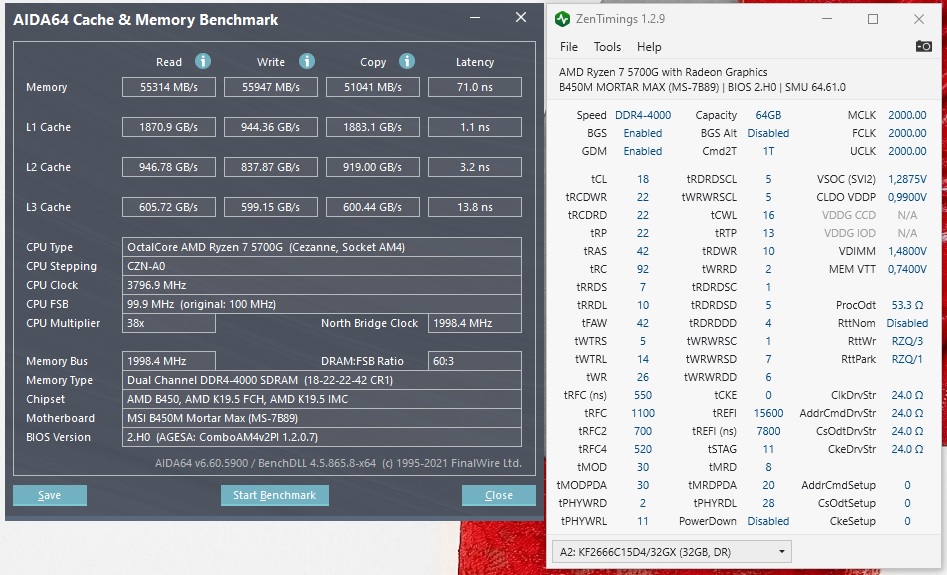Click the Memory Write value 55947 MB/s
This screenshot has height=575, width=947.
tap(271, 87)
